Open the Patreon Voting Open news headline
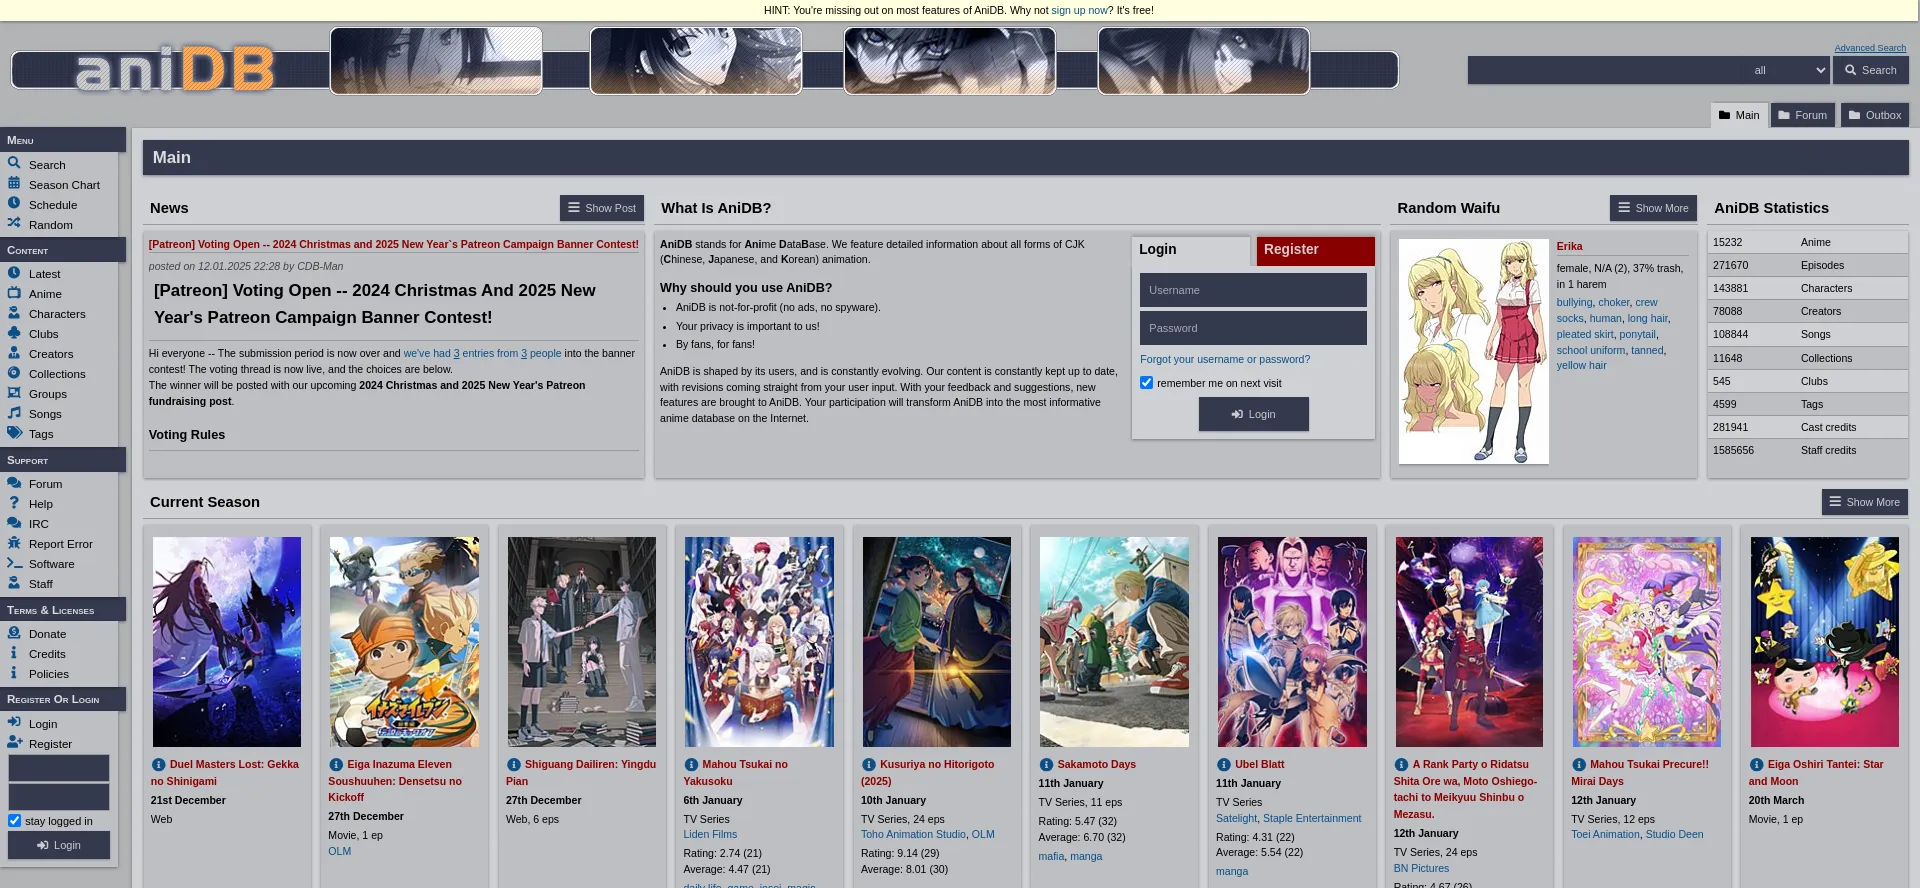This screenshot has width=1920, height=888. click(x=393, y=244)
